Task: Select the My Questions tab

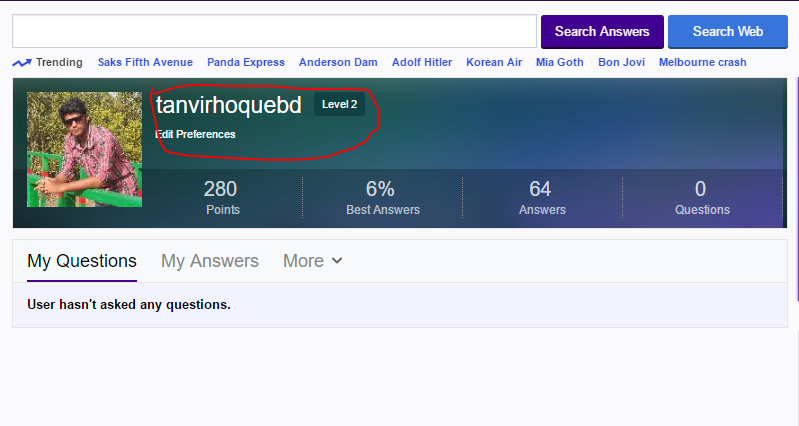Action: 82,261
